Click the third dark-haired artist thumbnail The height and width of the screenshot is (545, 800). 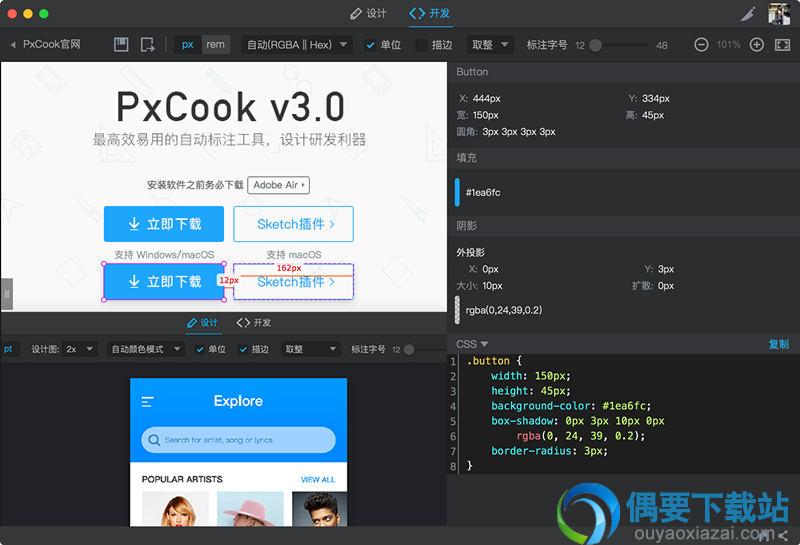pos(319,508)
